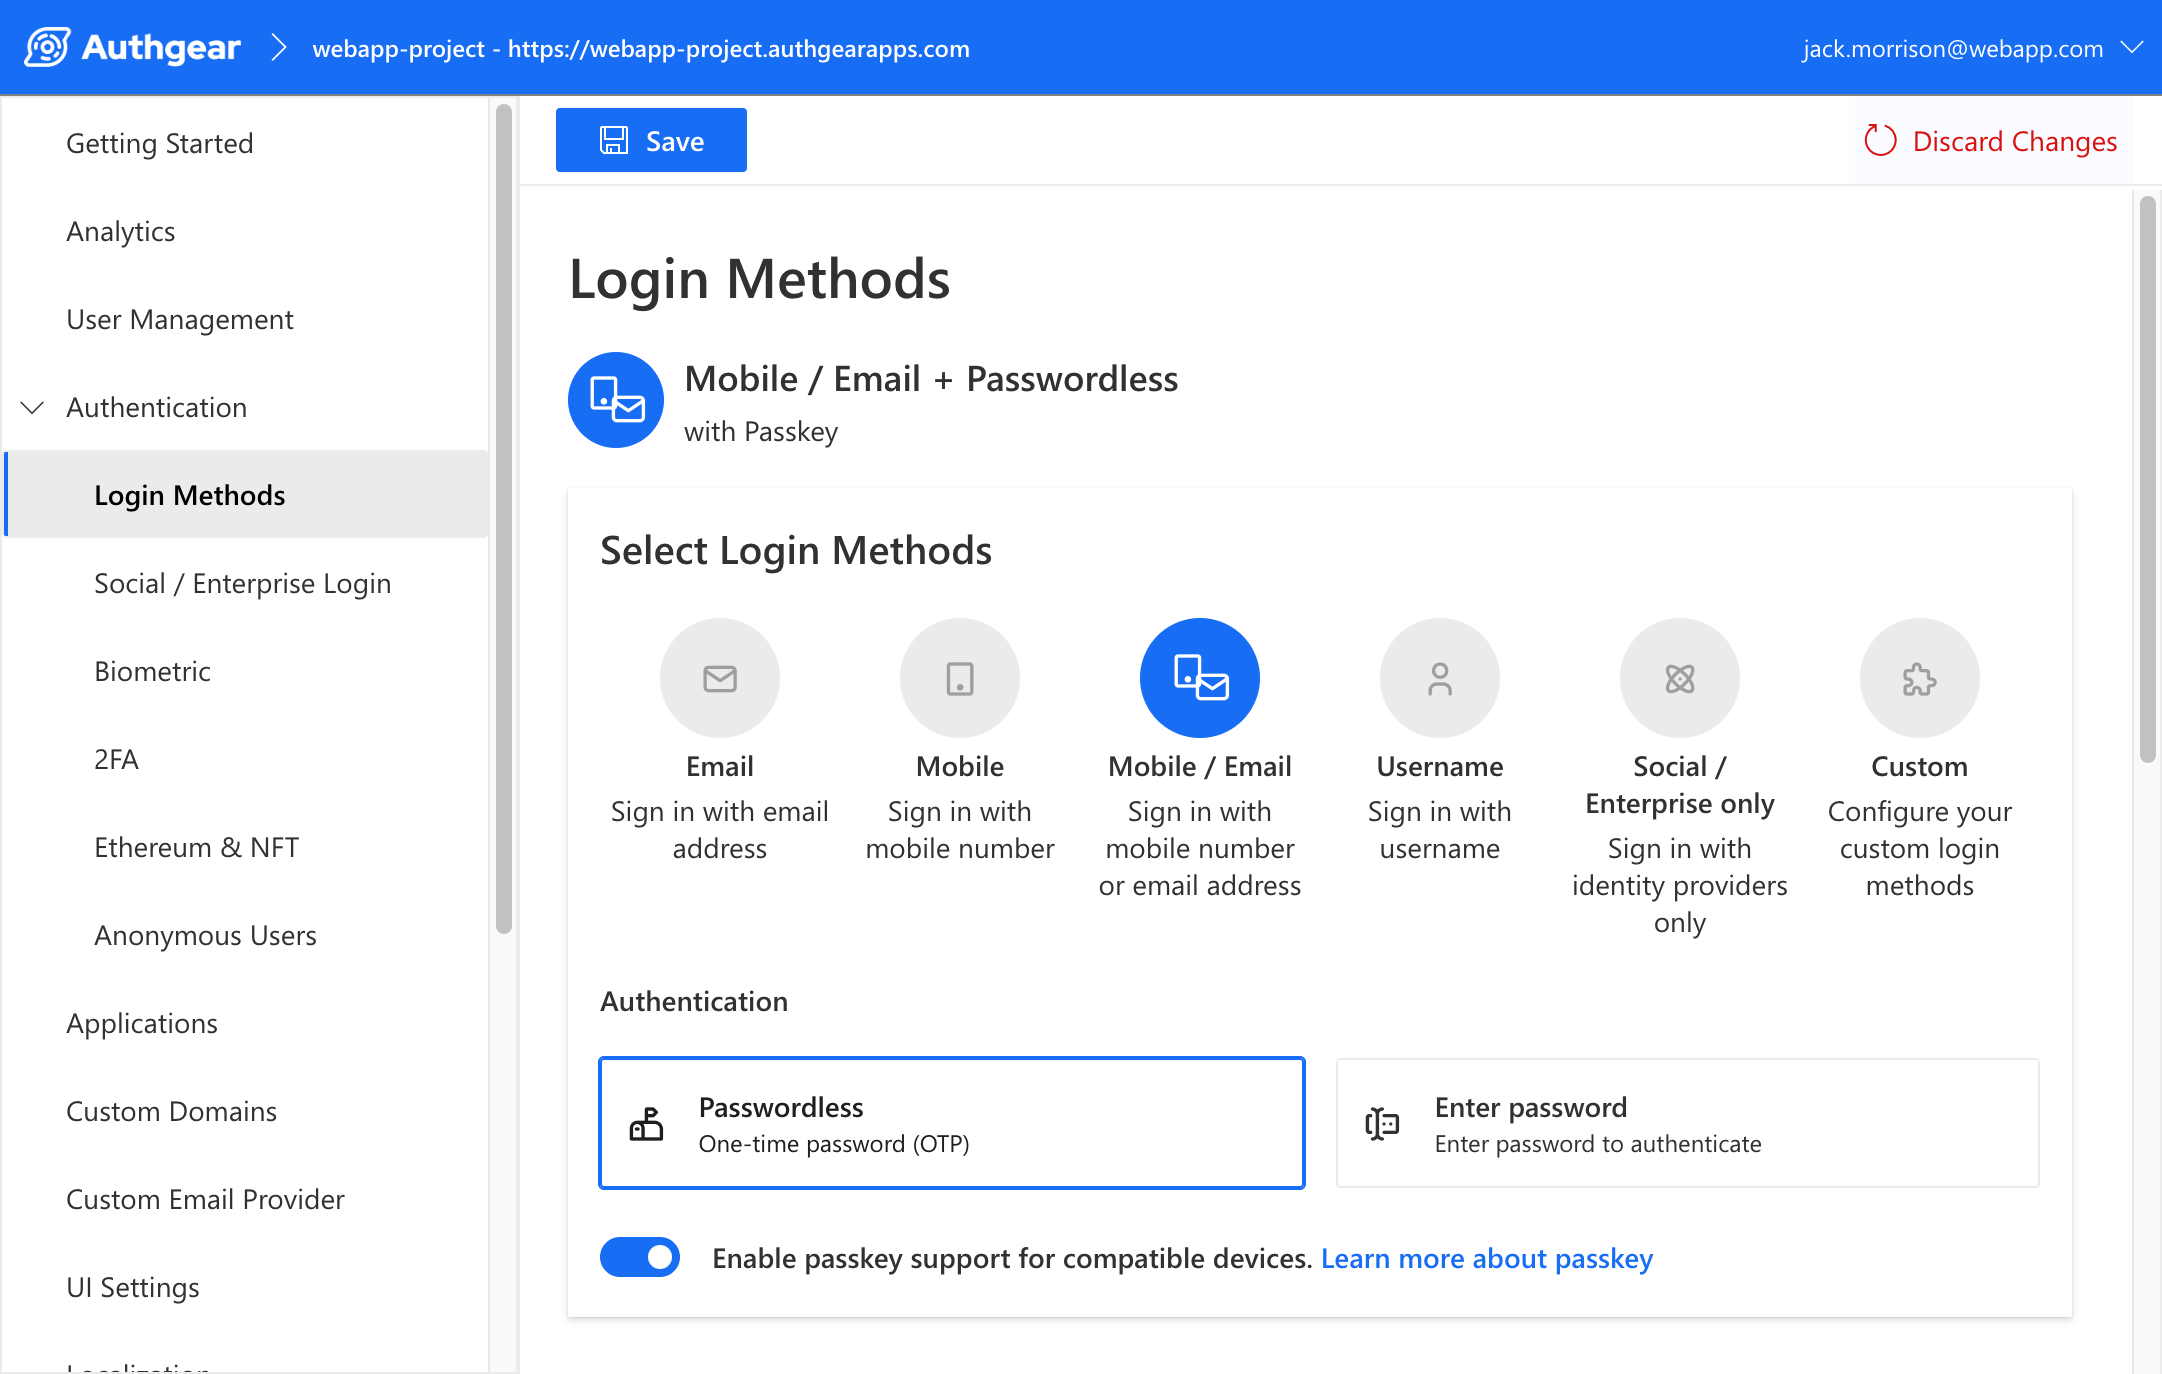Collapse the Authentication section in sidebar
This screenshot has width=2162, height=1374.
pyautogui.click(x=31, y=407)
